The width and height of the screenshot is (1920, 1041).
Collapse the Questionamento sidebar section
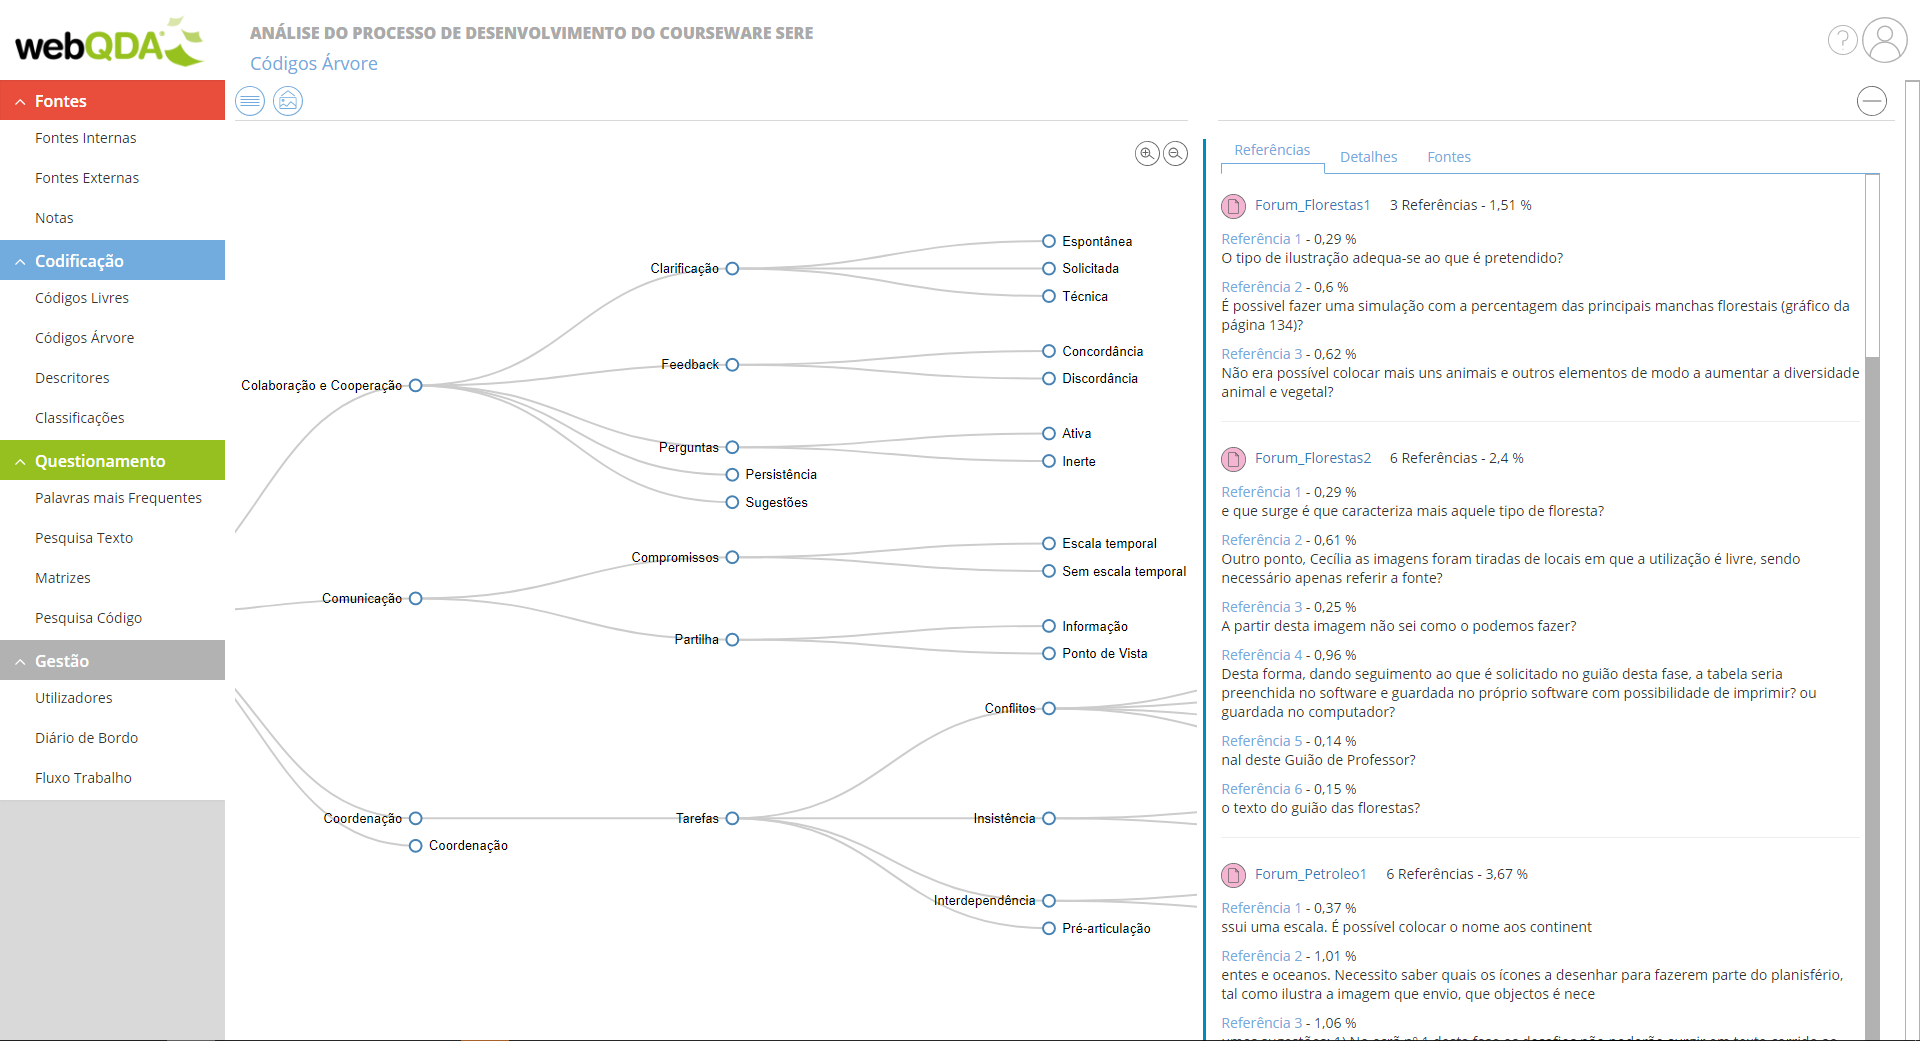[x=20, y=461]
